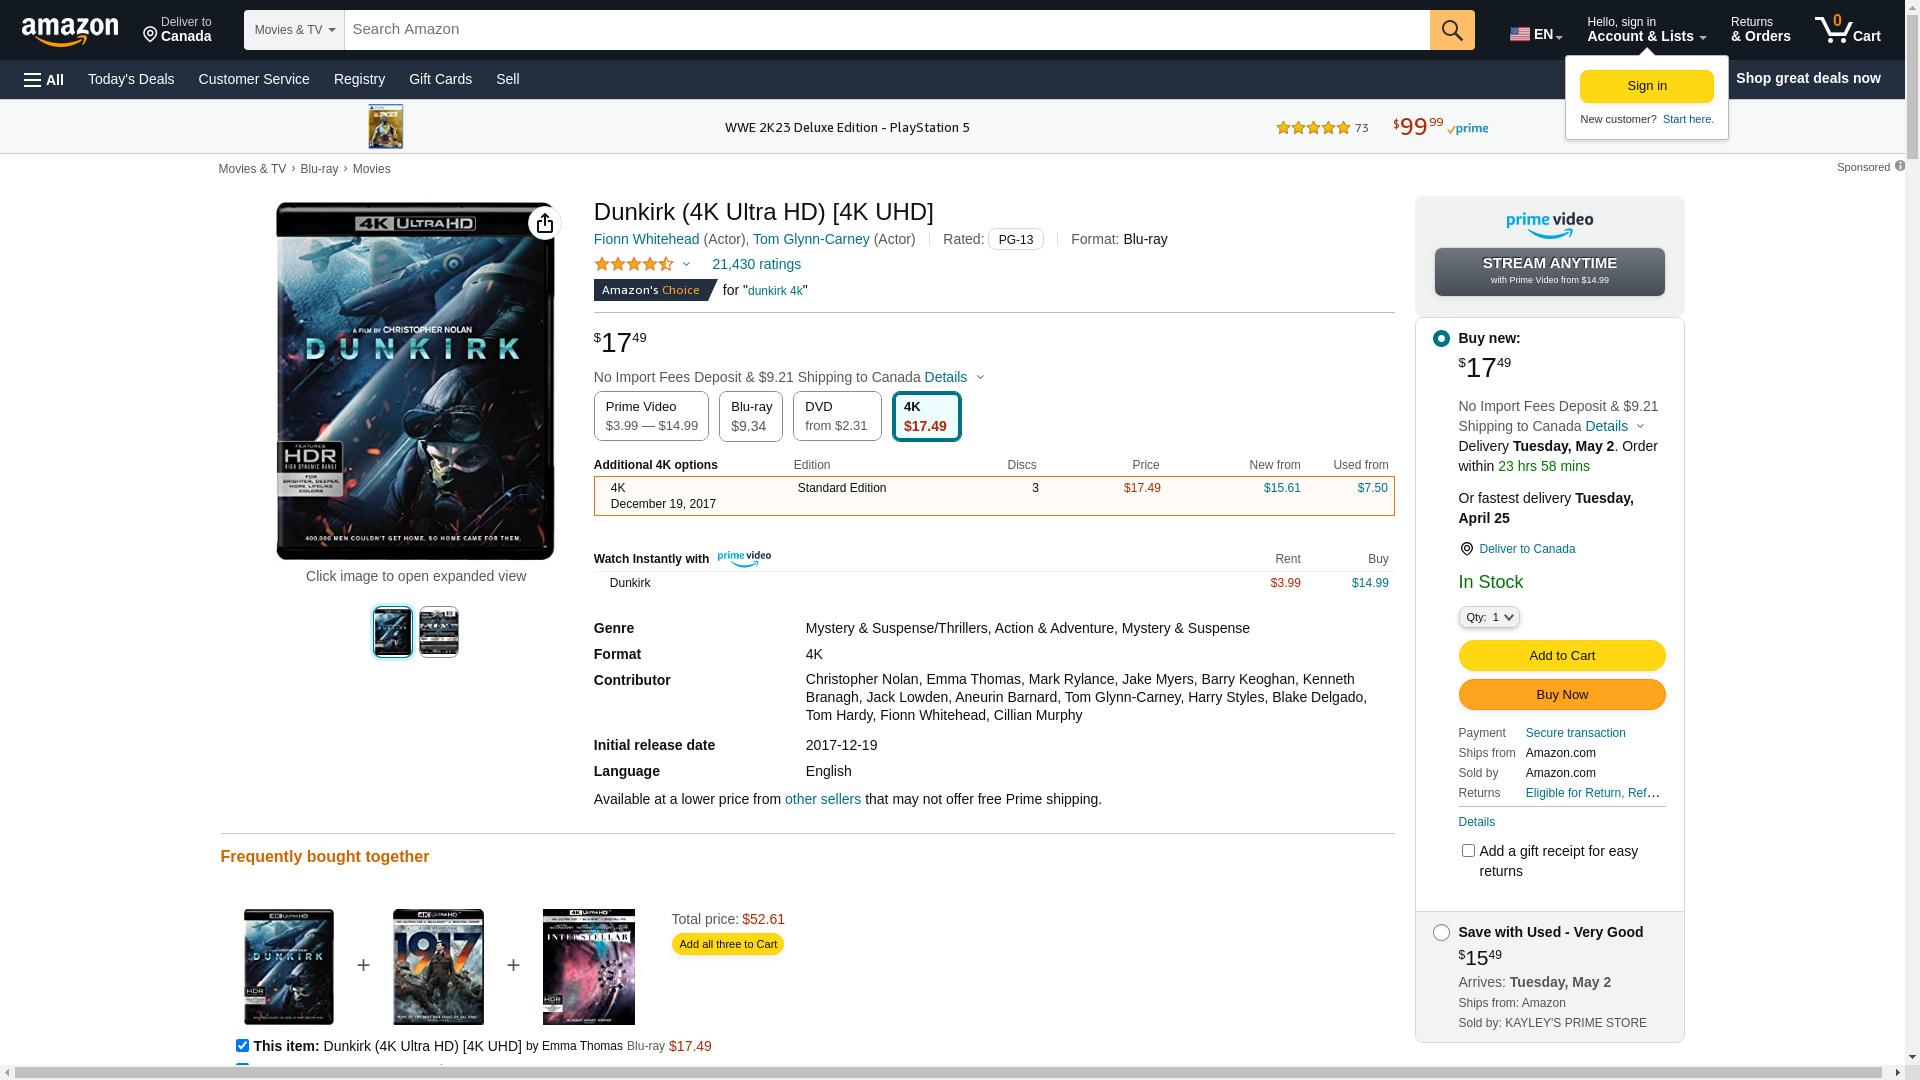The width and height of the screenshot is (1920, 1080).
Task: Click Buy Now button
Action: [1561, 695]
